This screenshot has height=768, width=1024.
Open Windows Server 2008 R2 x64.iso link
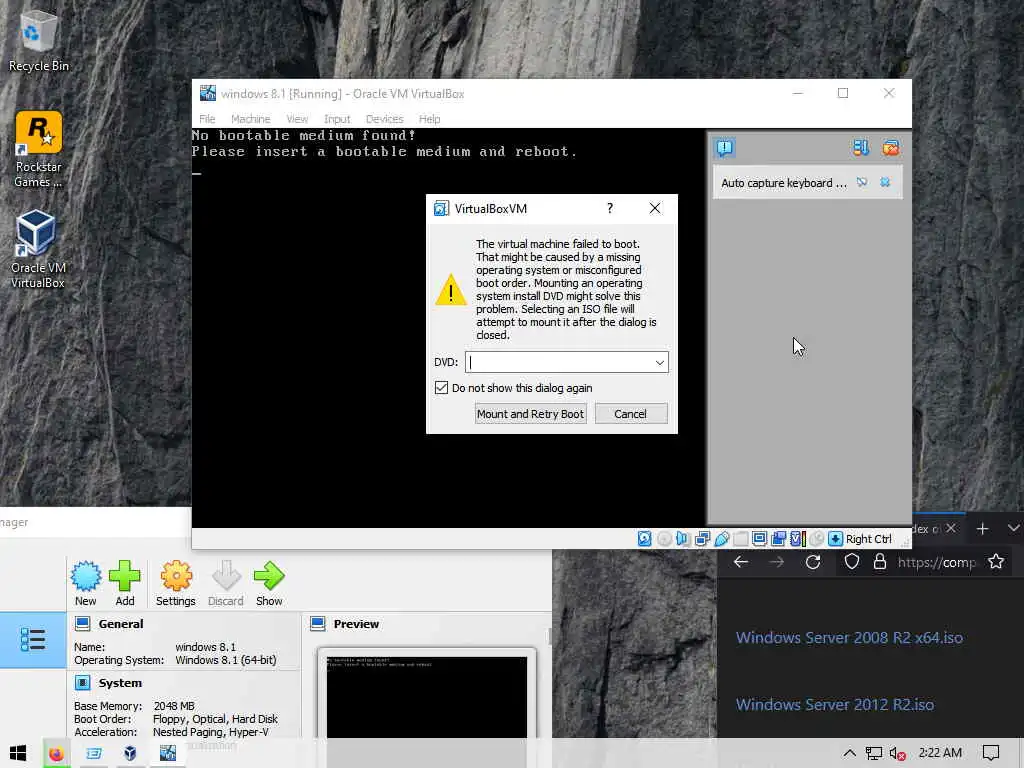point(849,637)
